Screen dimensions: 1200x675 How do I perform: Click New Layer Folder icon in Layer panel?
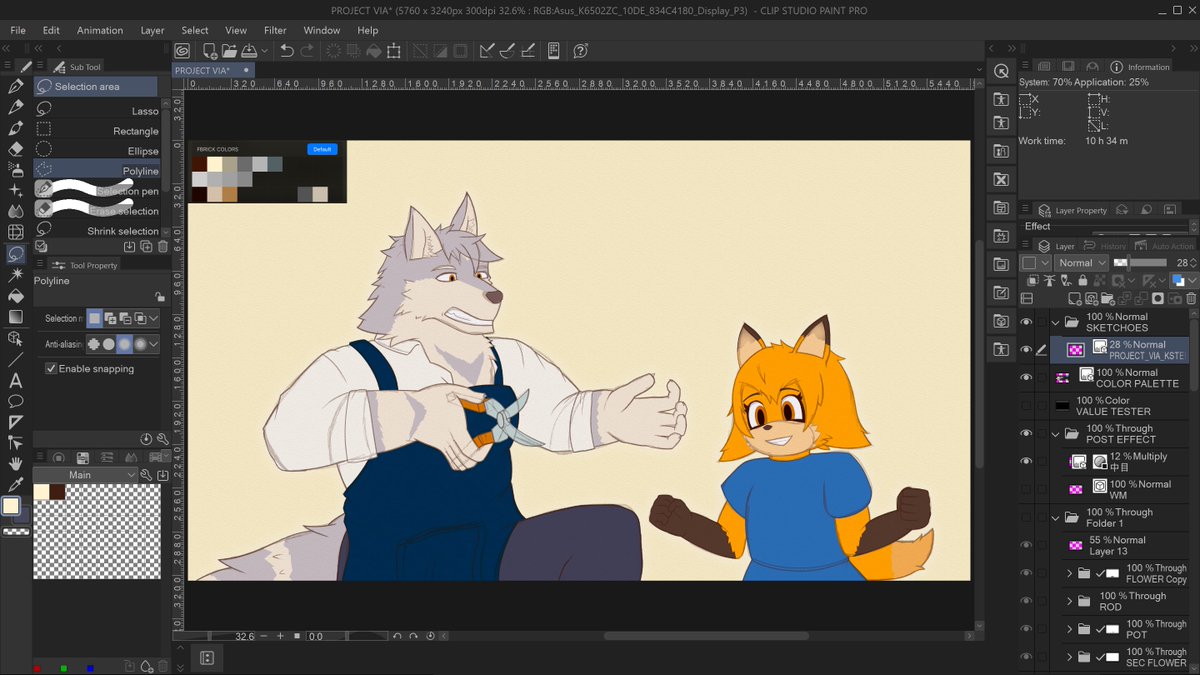coord(1106,298)
